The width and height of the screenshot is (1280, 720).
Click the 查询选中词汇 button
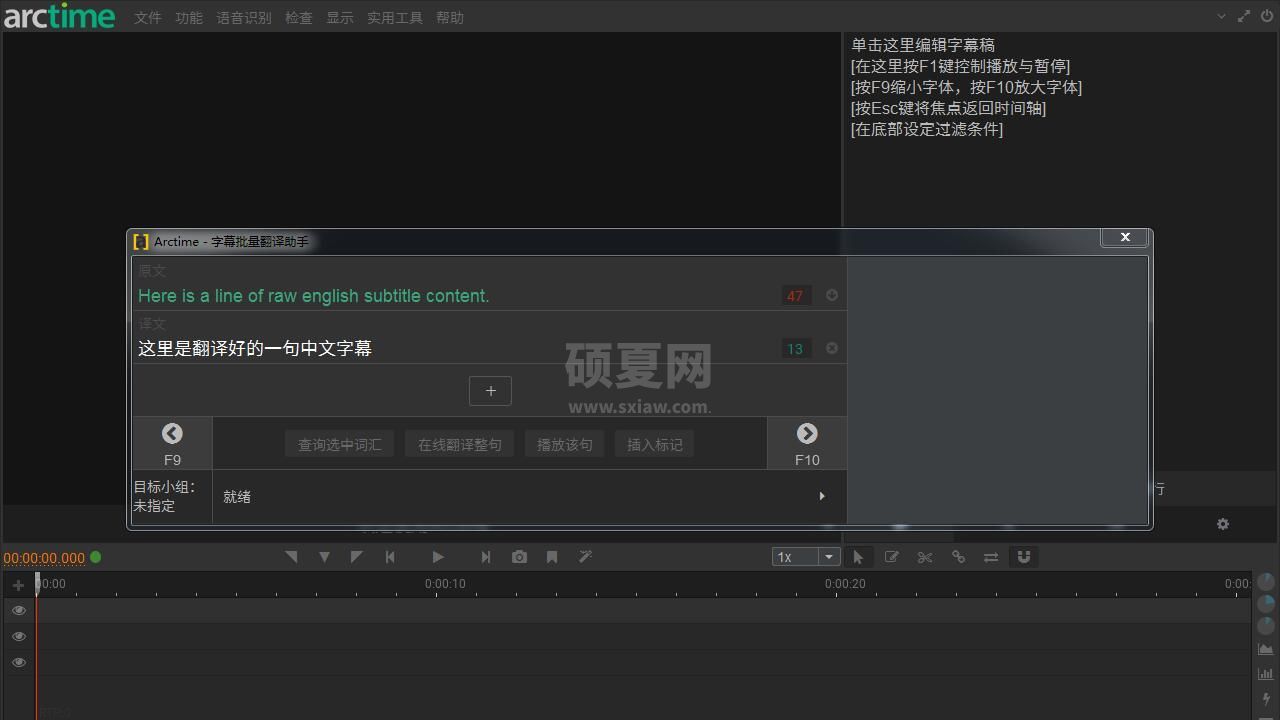[340, 444]
